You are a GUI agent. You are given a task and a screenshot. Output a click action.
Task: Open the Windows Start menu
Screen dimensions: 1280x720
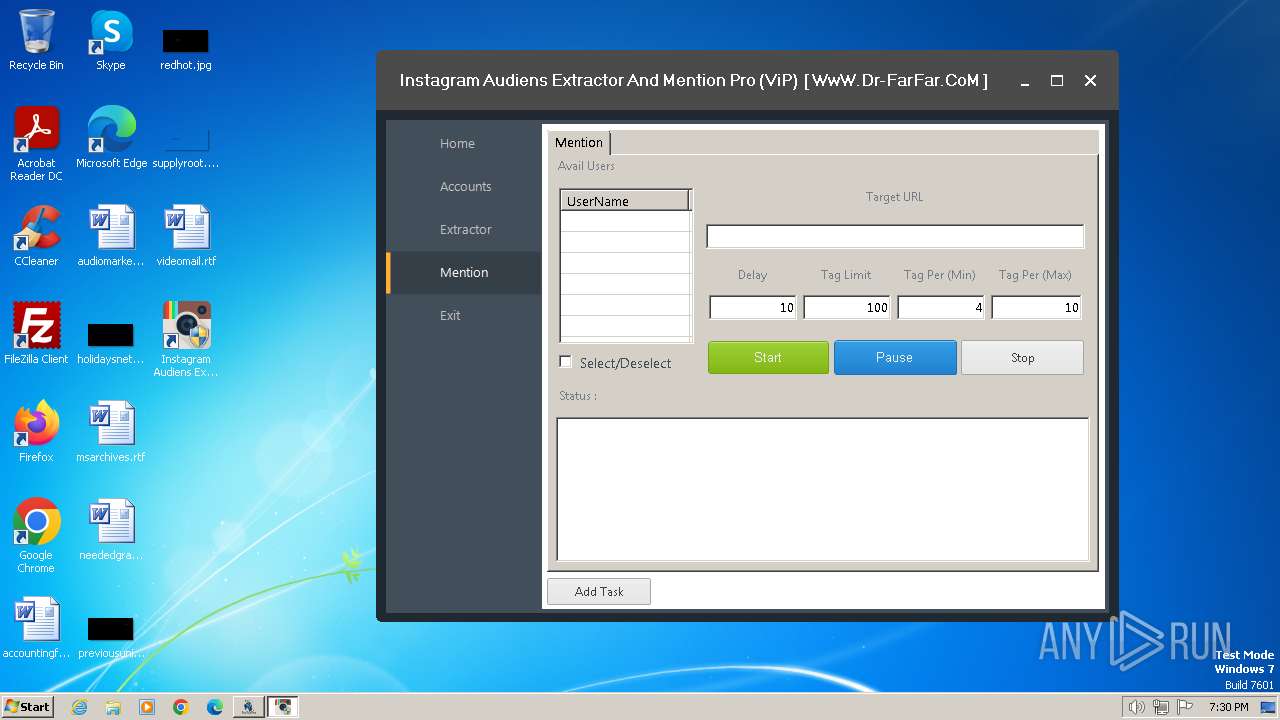pos(28,707)
